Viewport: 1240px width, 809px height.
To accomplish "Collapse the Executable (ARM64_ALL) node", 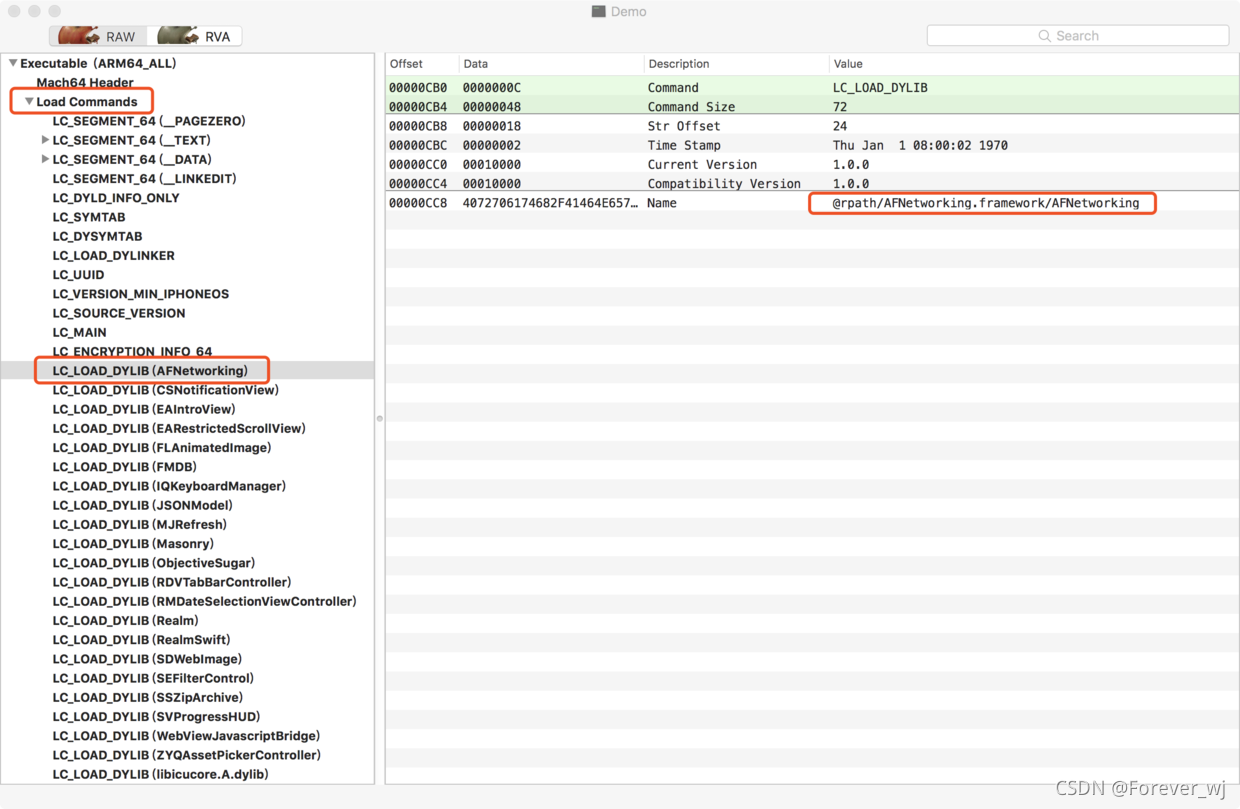I will pos(13,63).
